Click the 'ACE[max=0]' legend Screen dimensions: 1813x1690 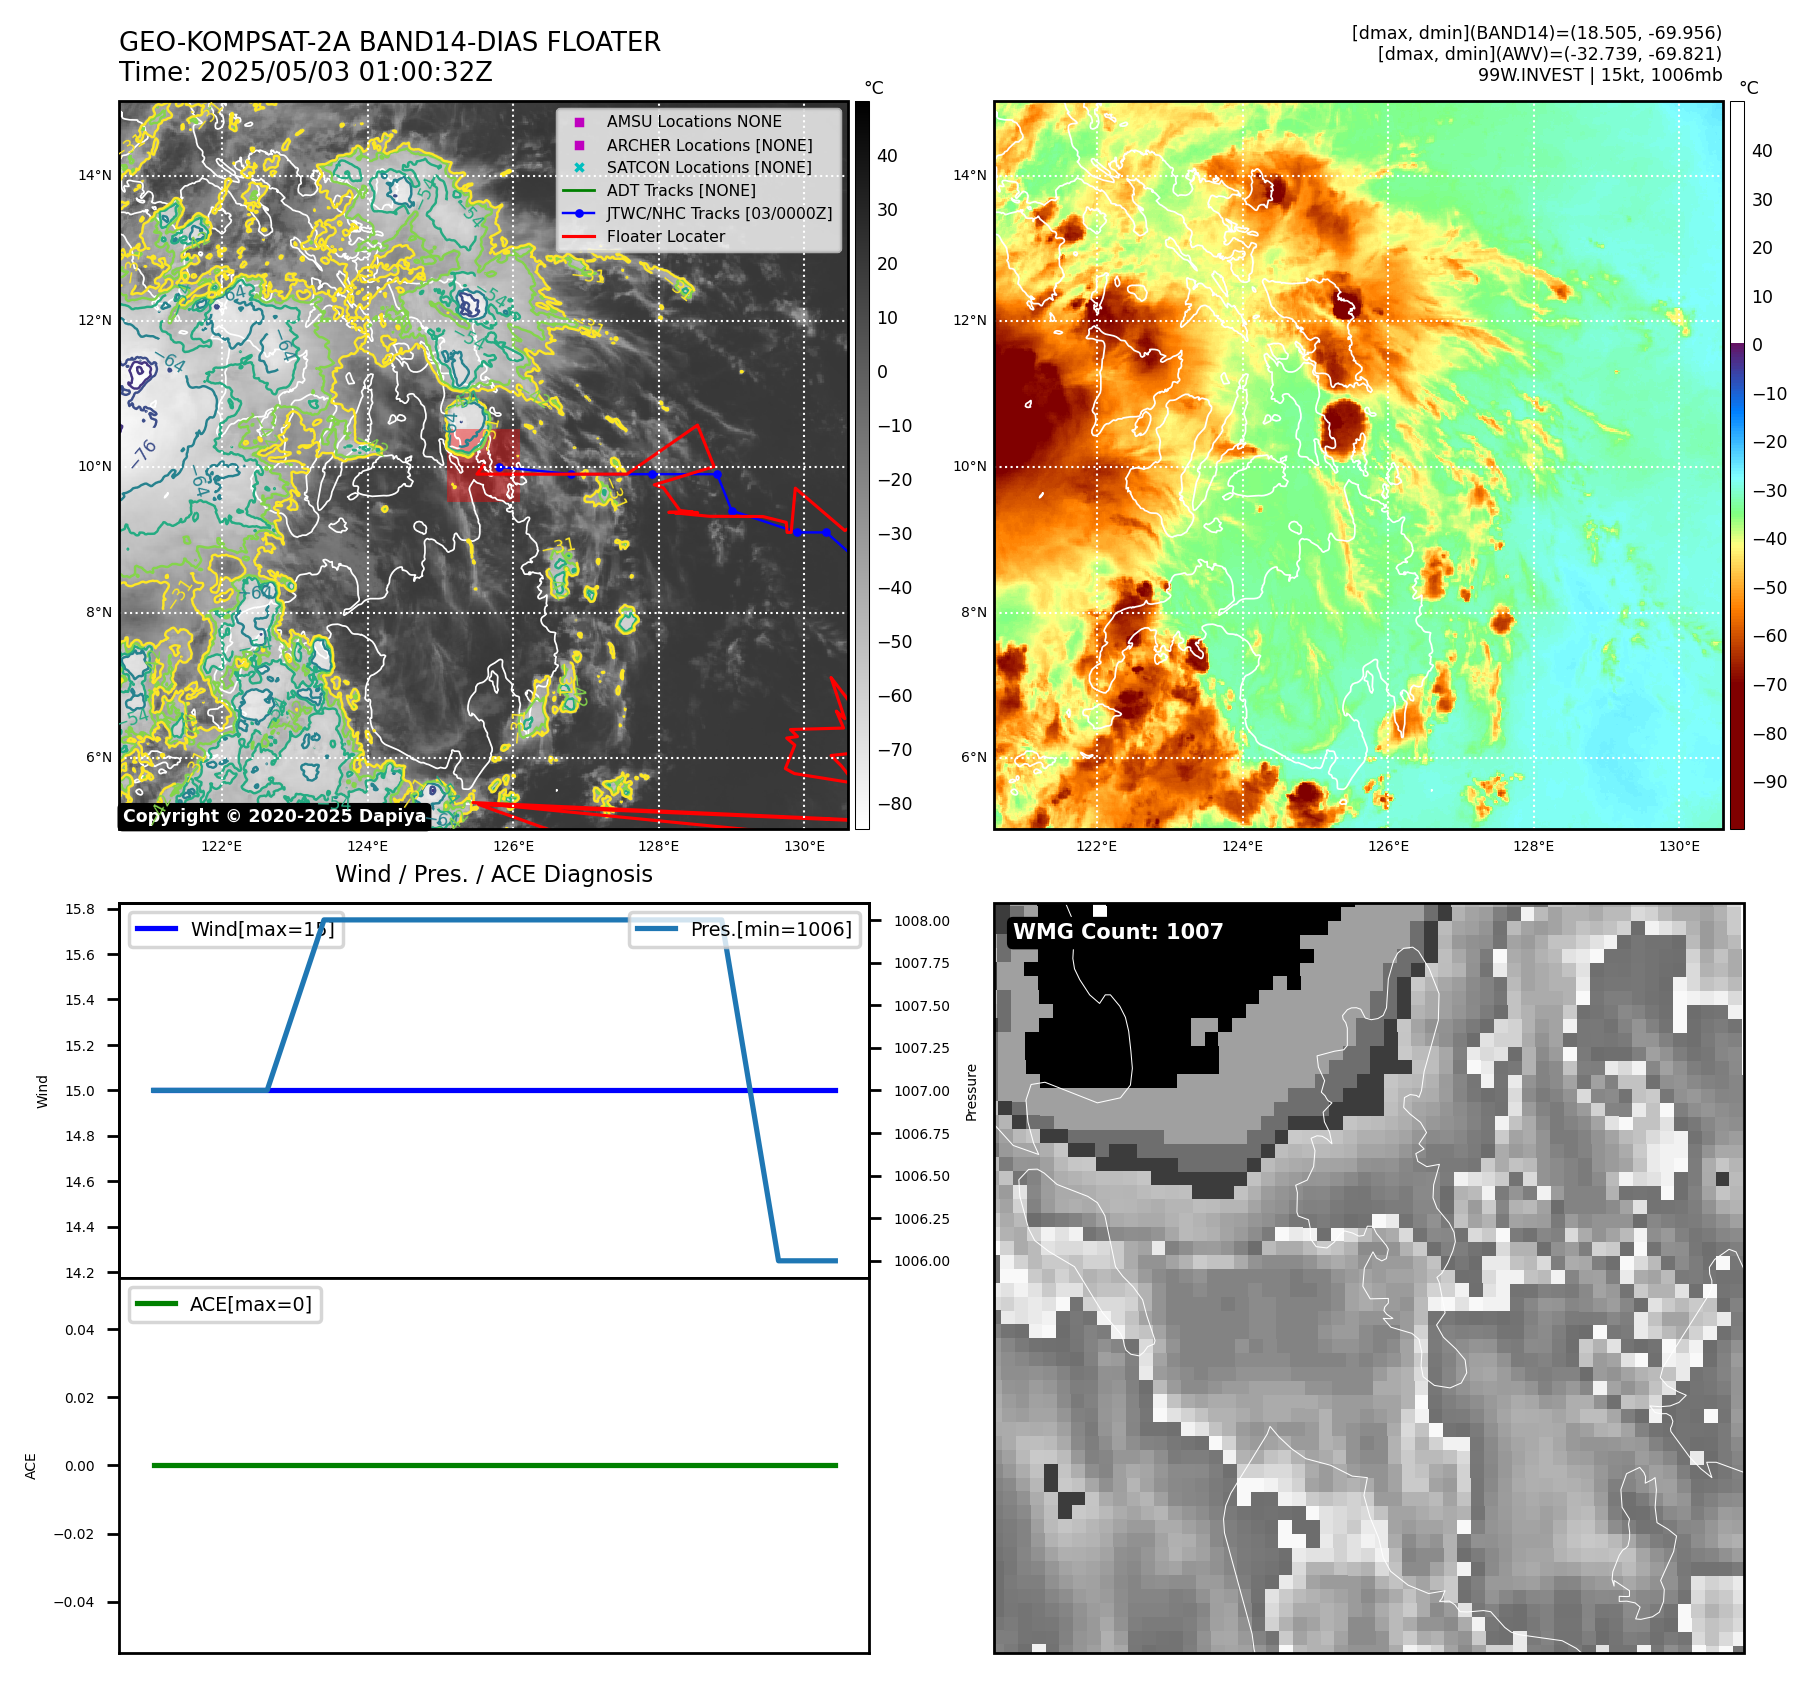(225, 1304)
